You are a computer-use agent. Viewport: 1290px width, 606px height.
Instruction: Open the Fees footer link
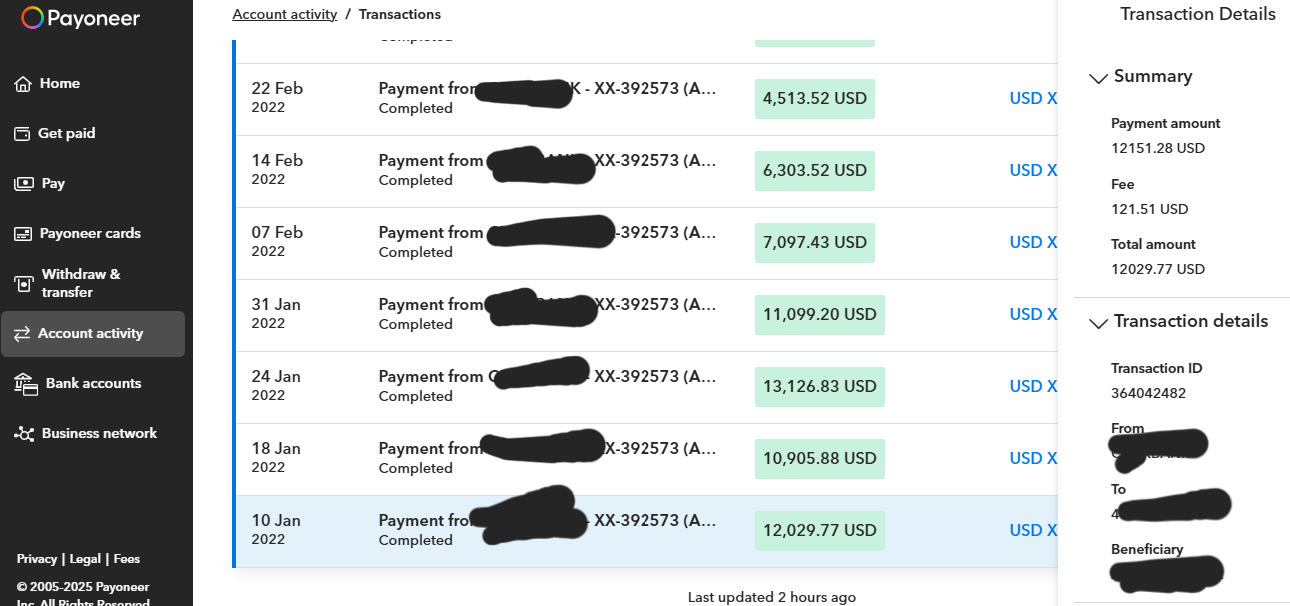click(x=127, y=559)
